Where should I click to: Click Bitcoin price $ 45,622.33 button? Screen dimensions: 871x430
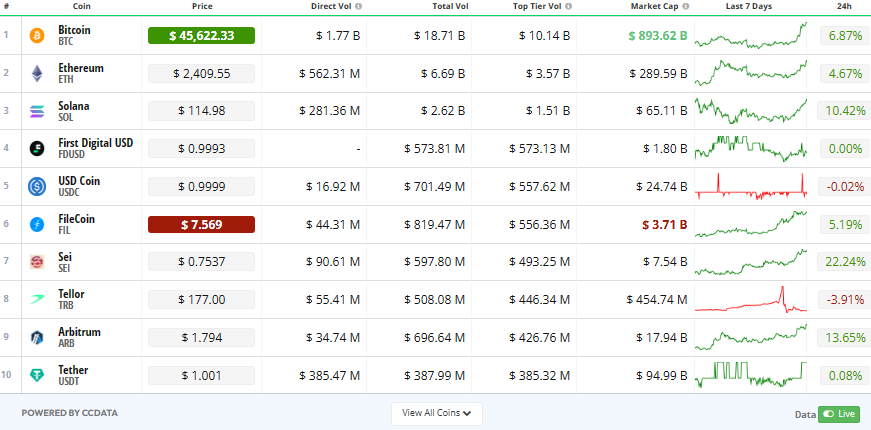[x=201, y=36]
